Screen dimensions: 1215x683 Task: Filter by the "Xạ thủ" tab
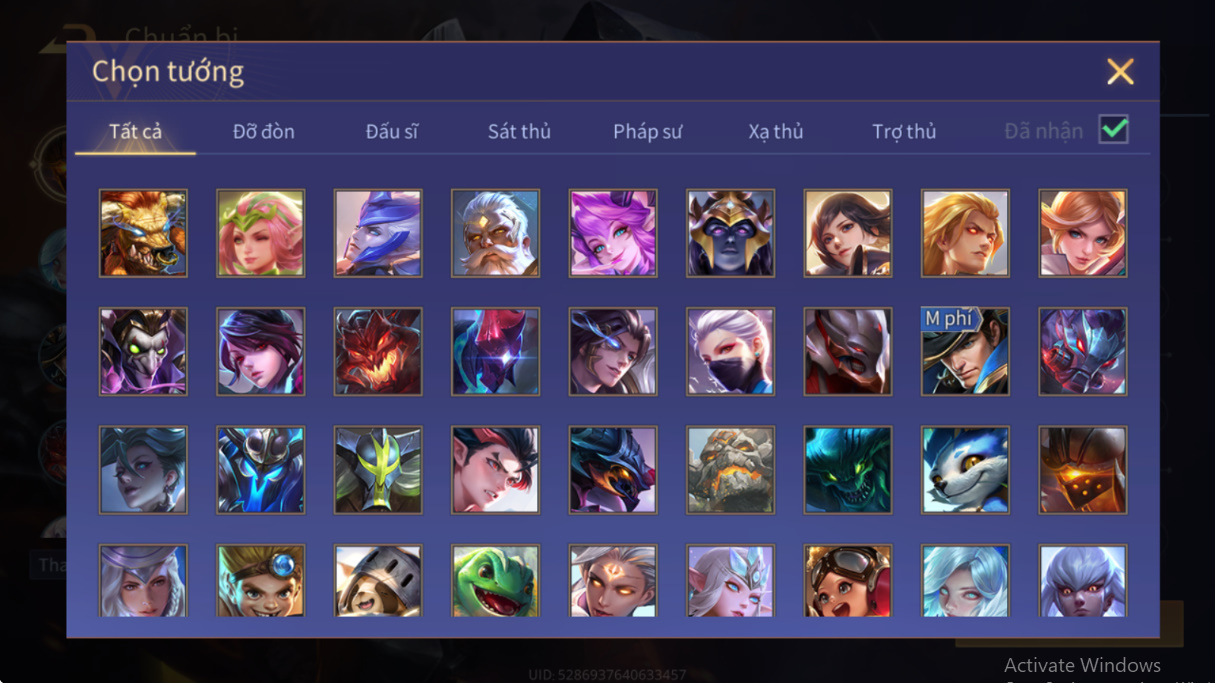[x=776, y=131]
